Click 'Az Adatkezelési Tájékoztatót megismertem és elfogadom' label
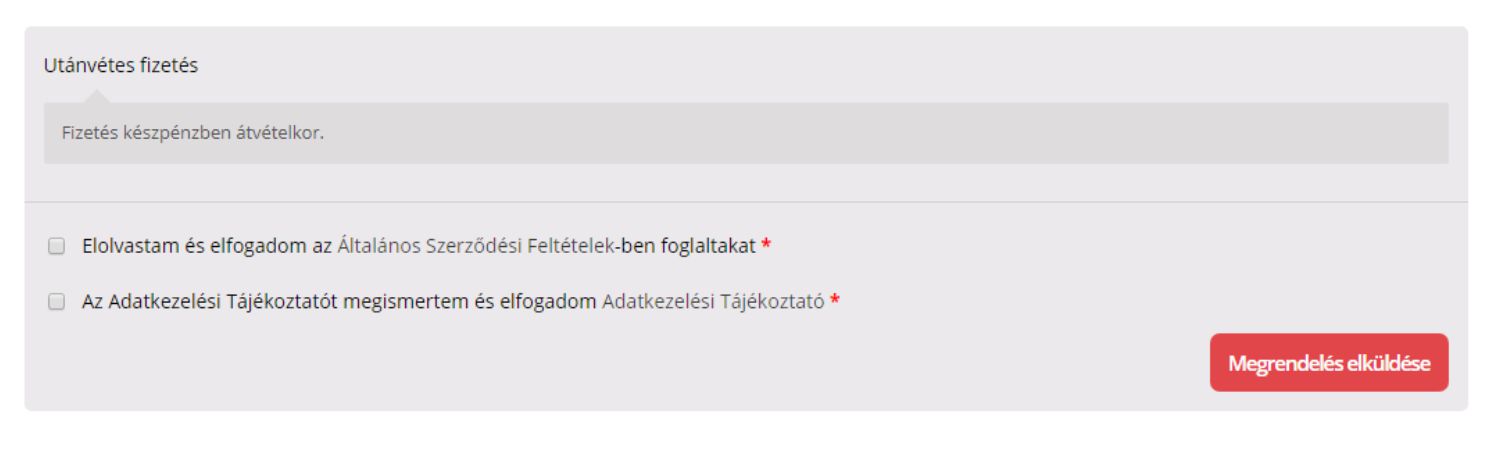The image size is (1491, 454). (339, 300)
